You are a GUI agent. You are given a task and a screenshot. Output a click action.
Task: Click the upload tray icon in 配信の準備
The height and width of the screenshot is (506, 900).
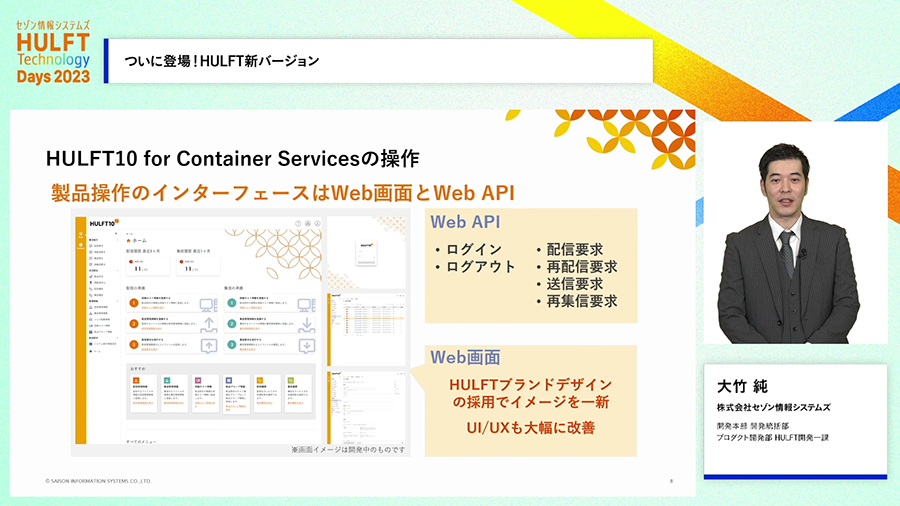pos(209,324)
